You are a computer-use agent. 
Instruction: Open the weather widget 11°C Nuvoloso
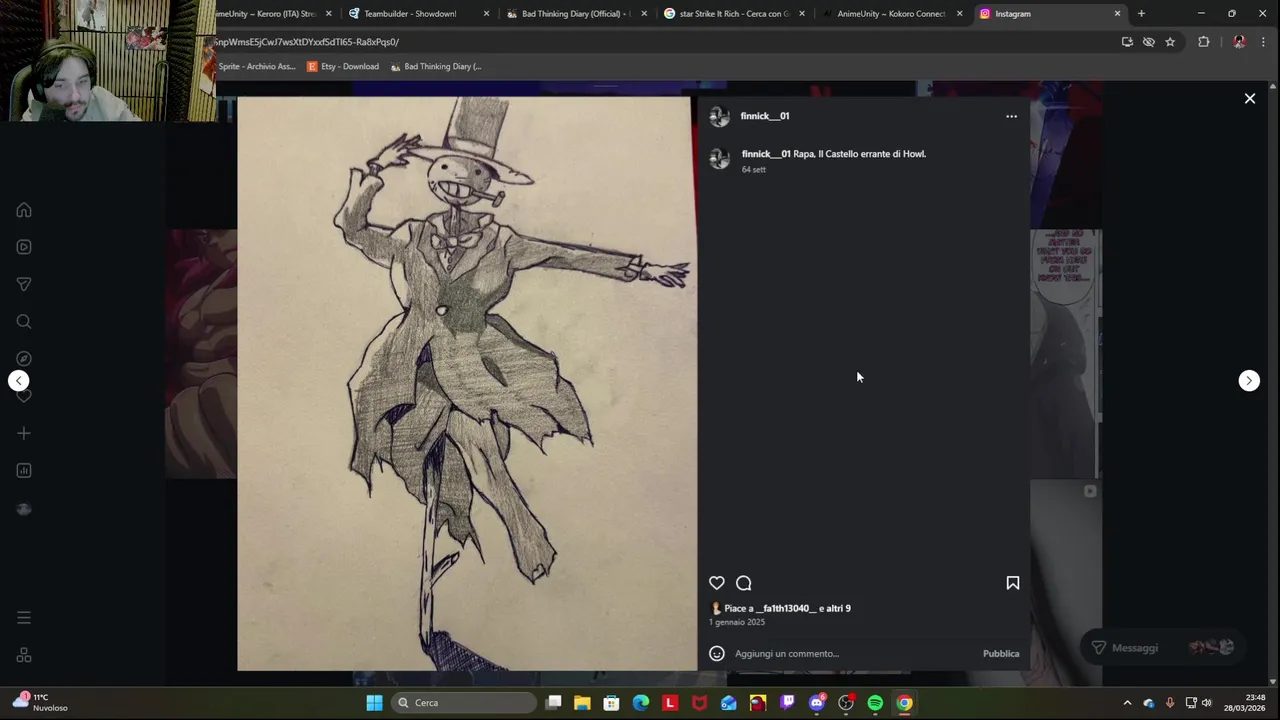click(x=40, y=702)
